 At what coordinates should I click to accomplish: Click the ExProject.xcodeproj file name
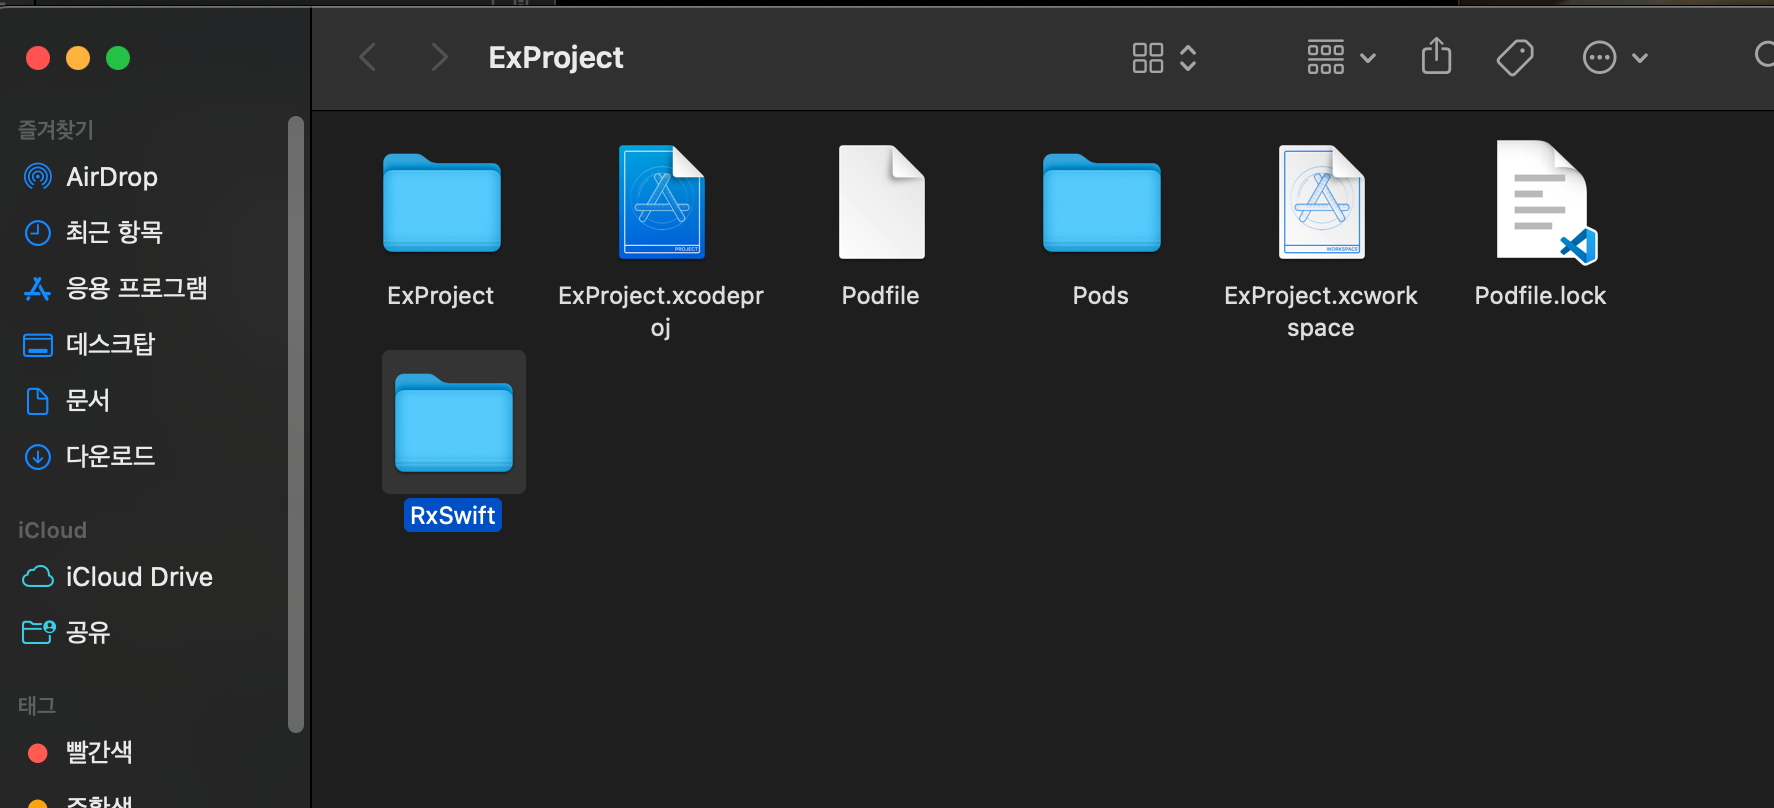[x=661, y=311]
